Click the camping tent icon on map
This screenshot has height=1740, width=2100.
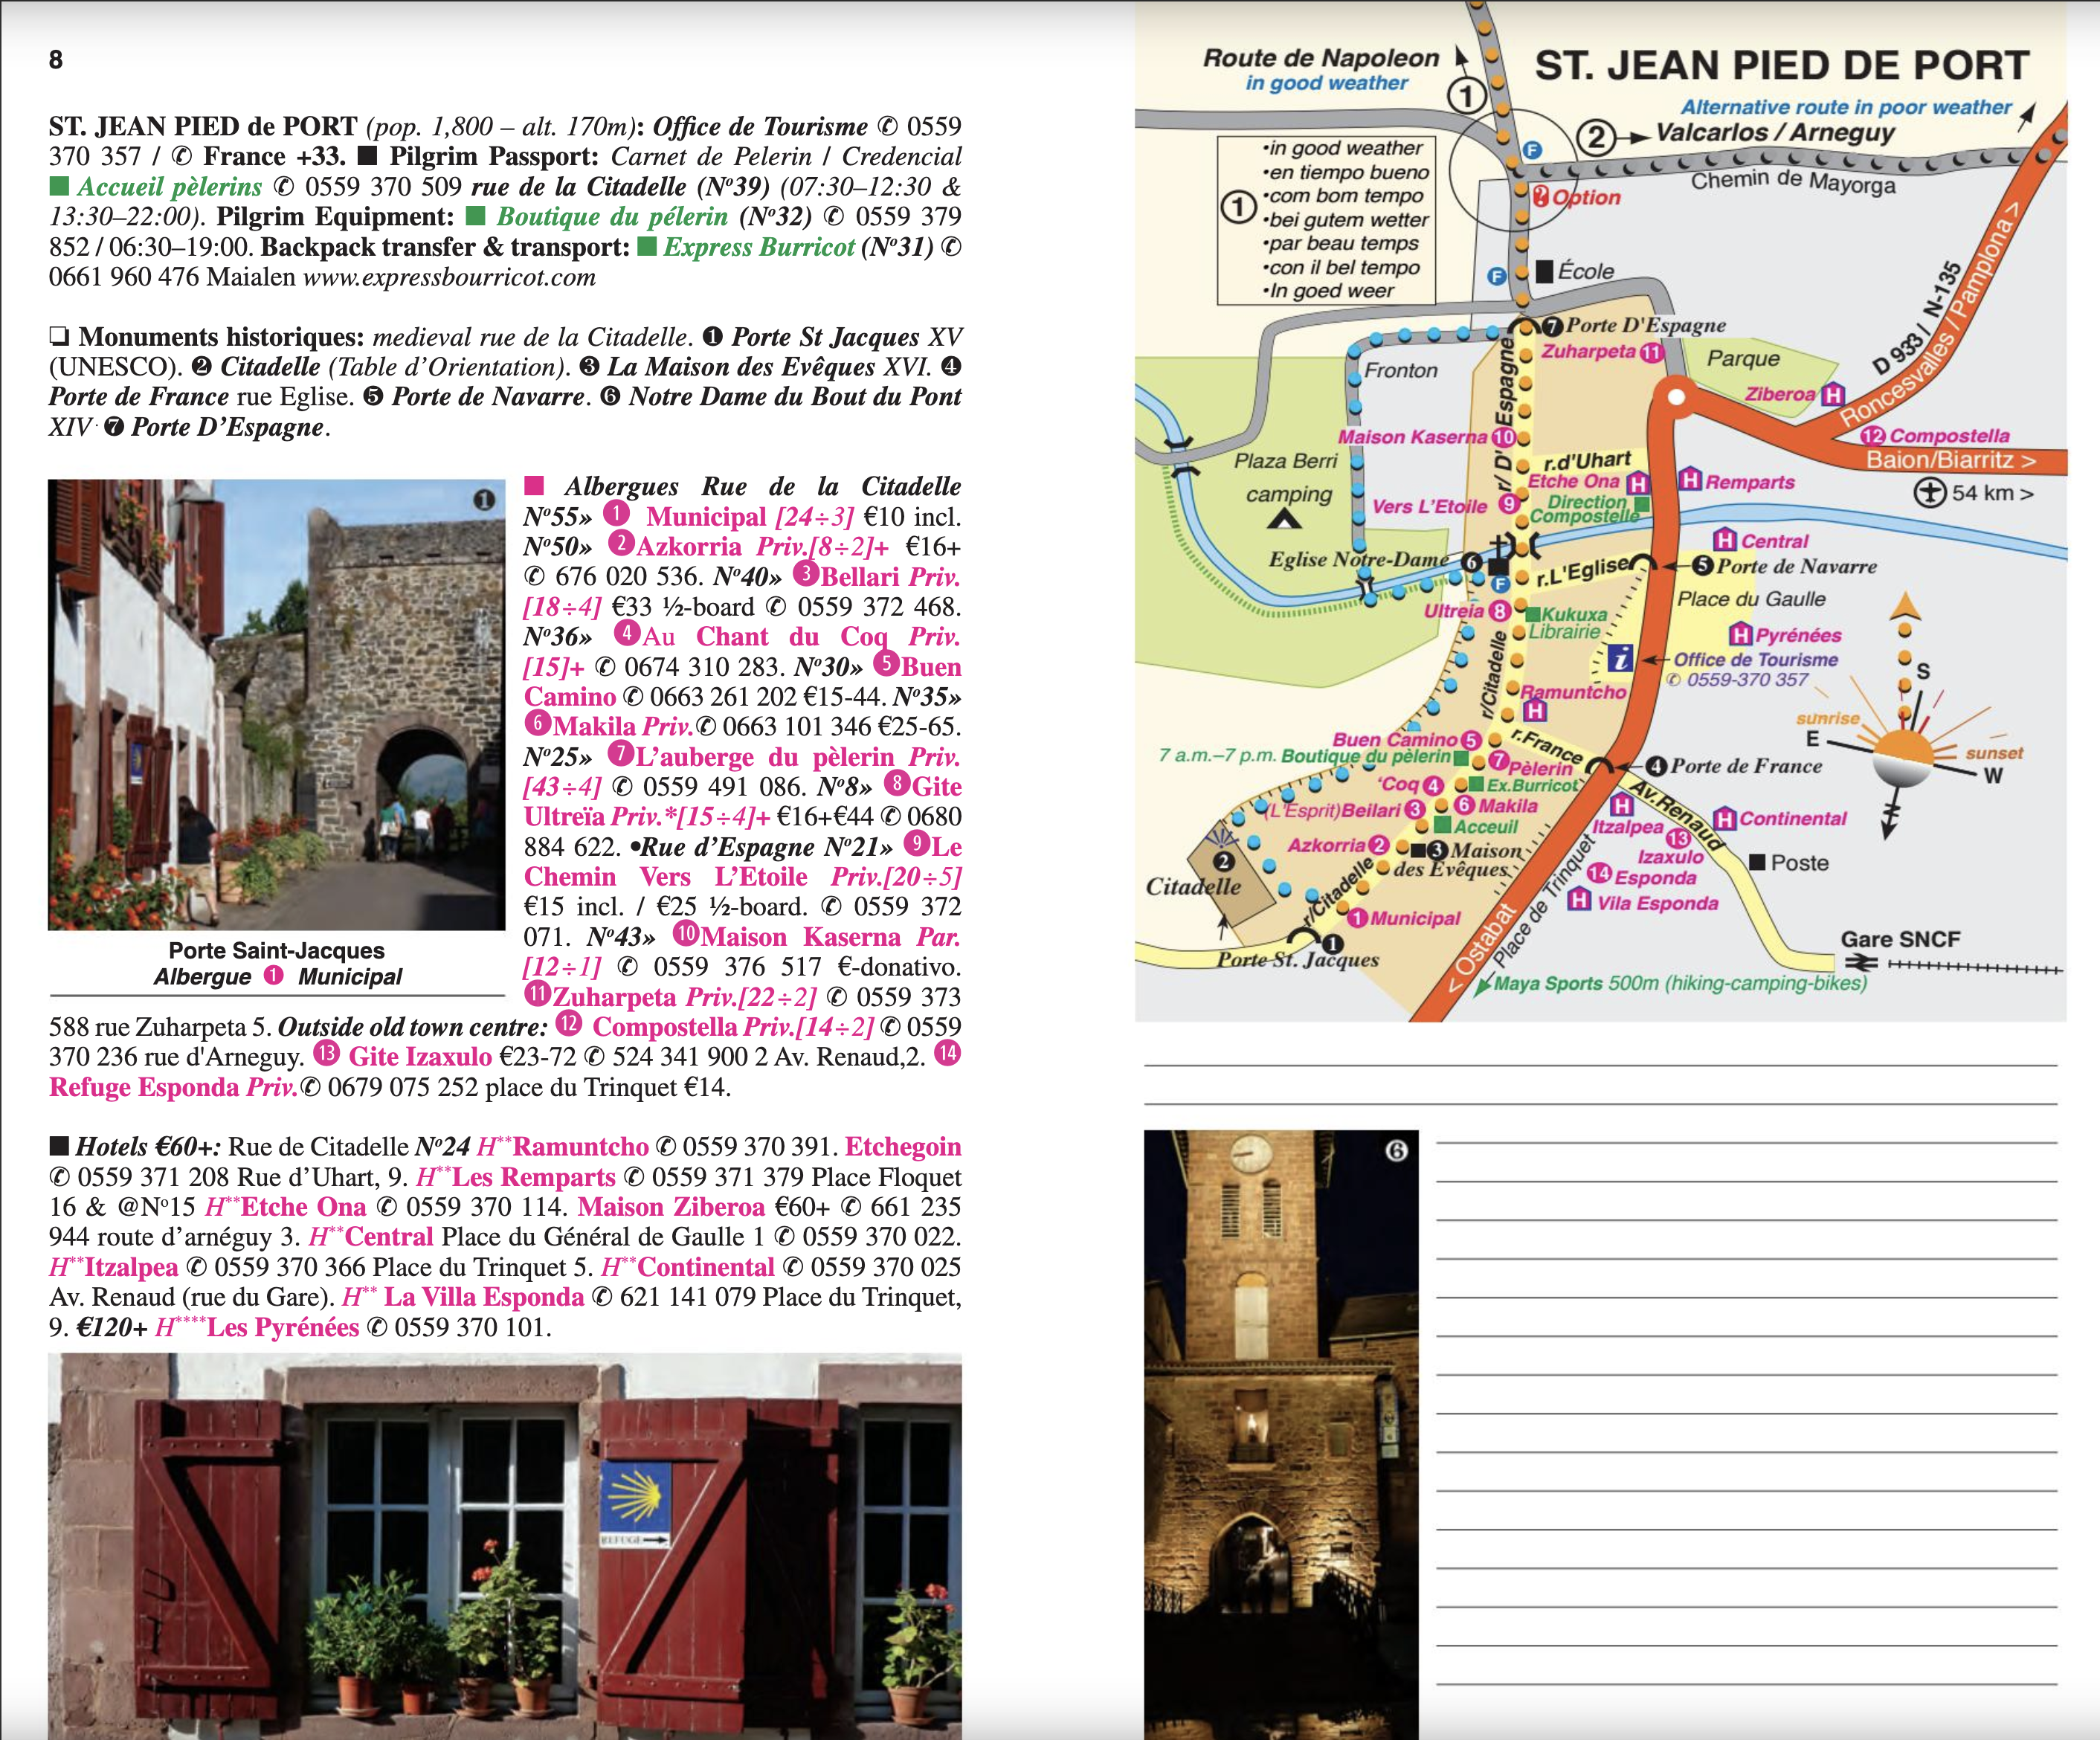tap(1284, 519)
